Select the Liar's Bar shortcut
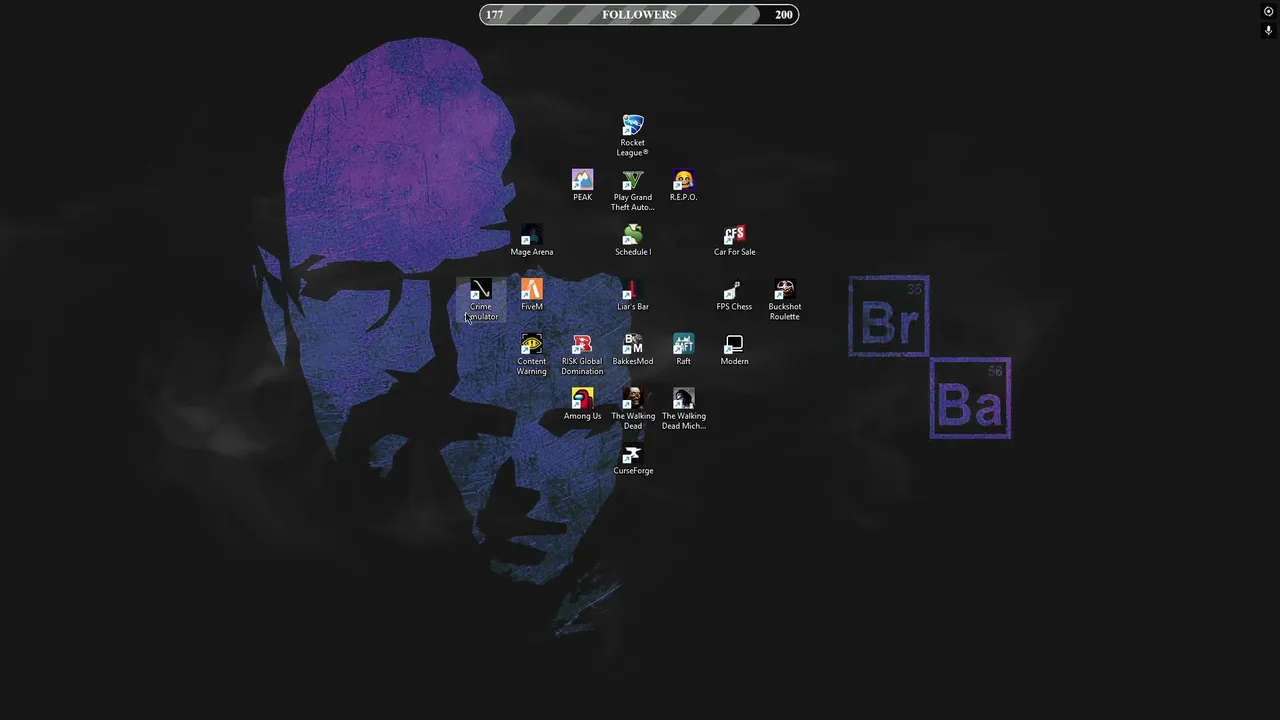1280x720 pixels. [632, 295]
